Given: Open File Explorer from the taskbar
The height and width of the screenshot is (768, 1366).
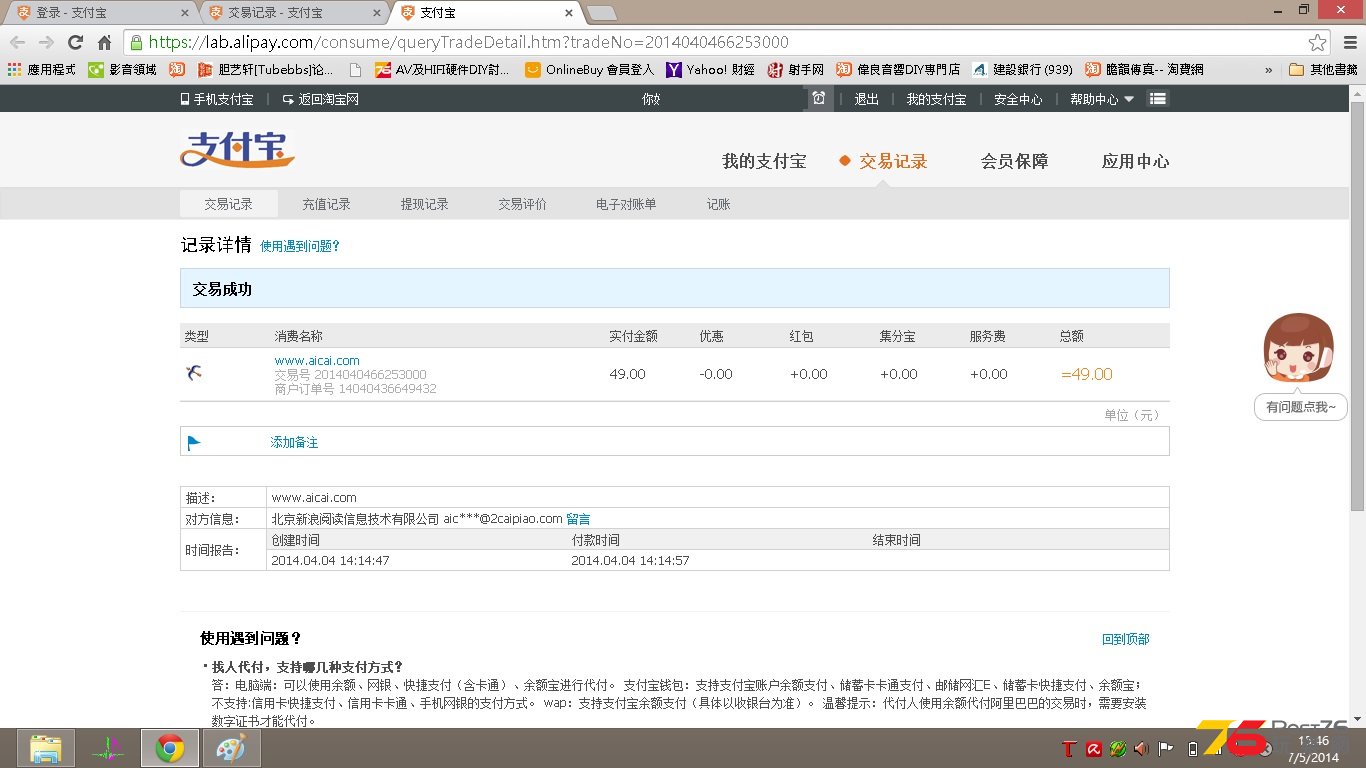Looking at the screenshot, I should [x=46, y=748].
